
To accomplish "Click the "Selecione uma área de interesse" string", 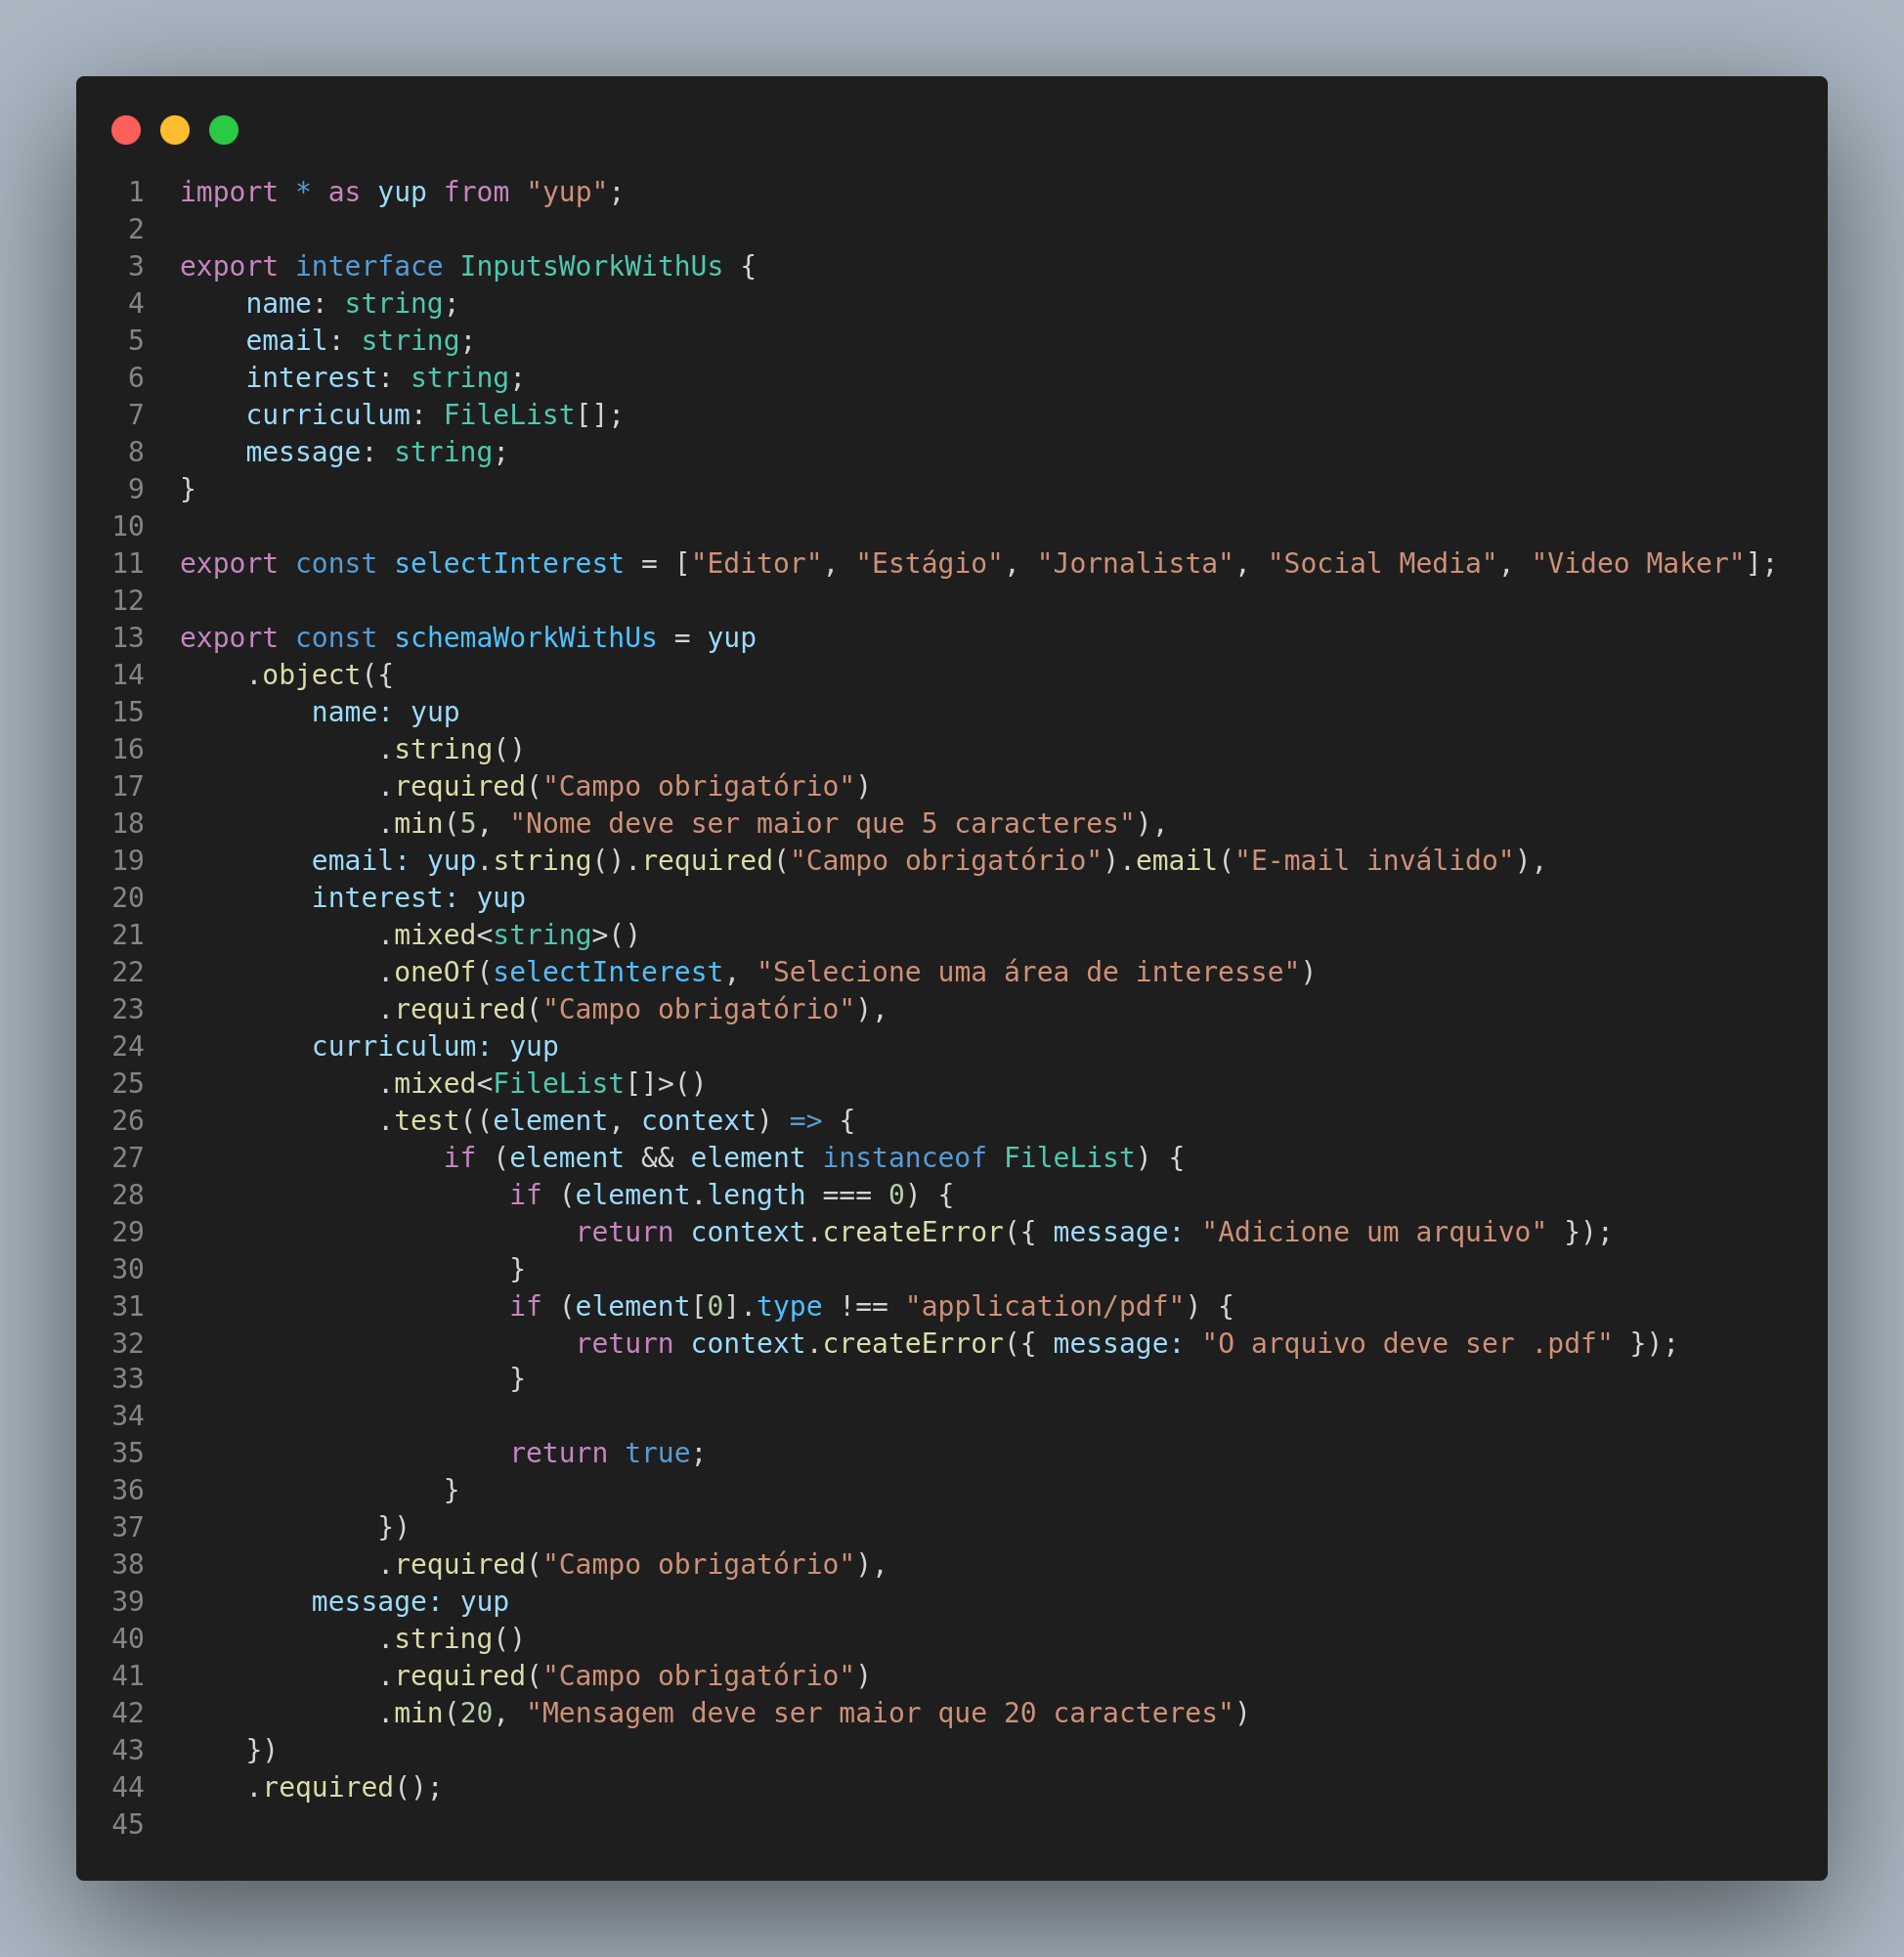I will 1028,972.
